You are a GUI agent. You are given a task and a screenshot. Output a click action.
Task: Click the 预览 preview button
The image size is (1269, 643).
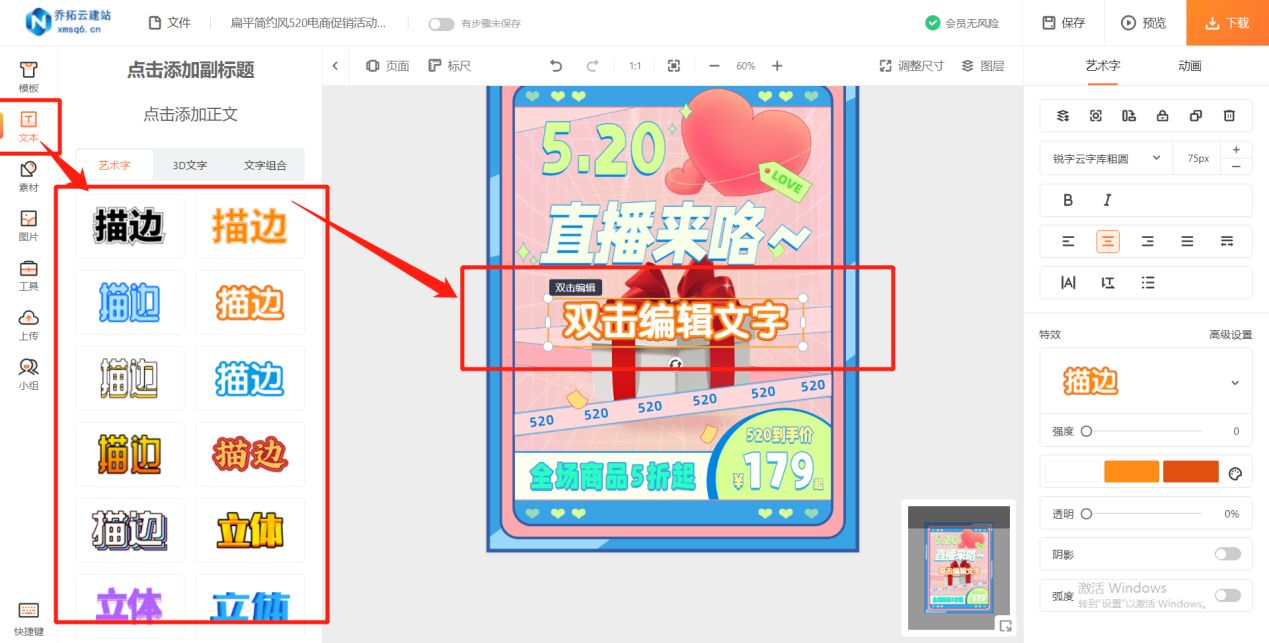coord(1143,22)
